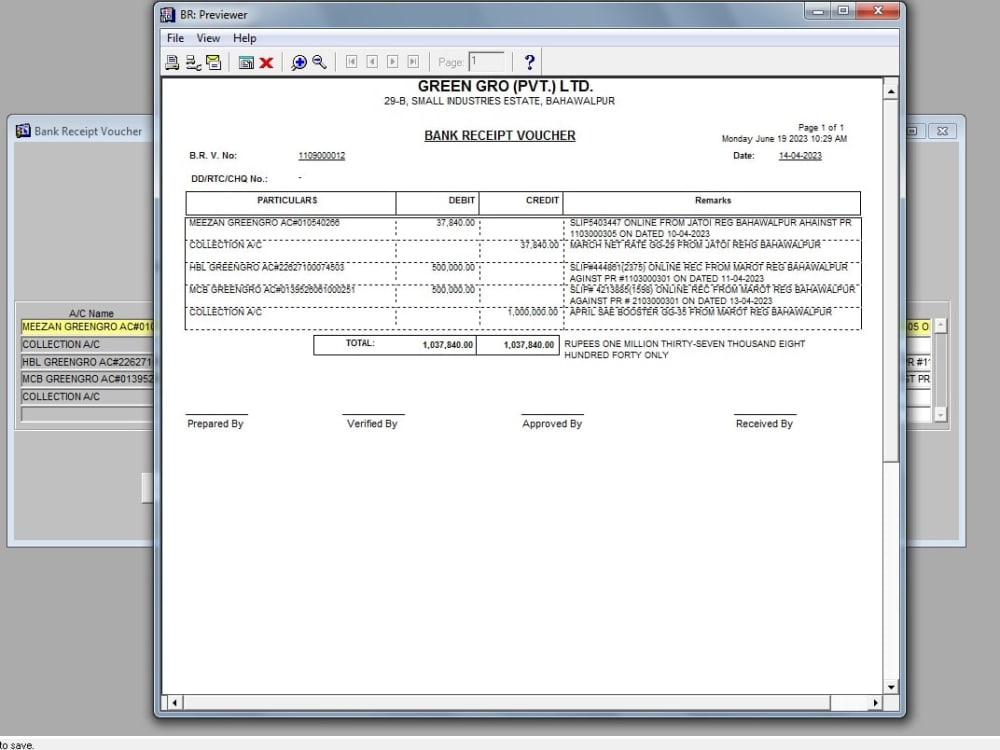Go to the previous page arrow
This screenshot has width=1000, height=750.
[x=372, y=62]
